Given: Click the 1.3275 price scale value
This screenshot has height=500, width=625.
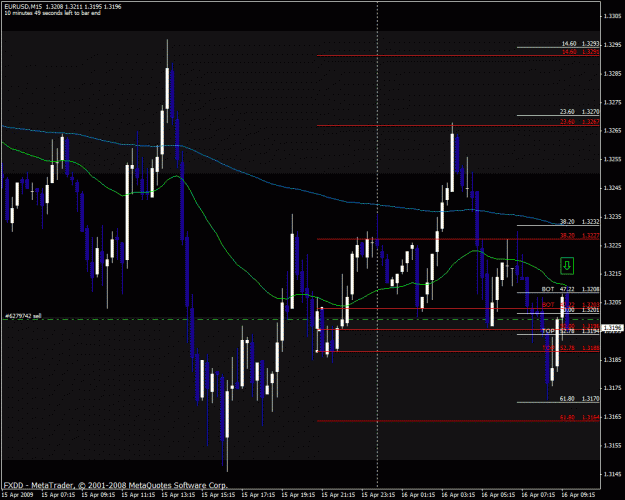Looking at the screenshot, I should click(612, 102).
